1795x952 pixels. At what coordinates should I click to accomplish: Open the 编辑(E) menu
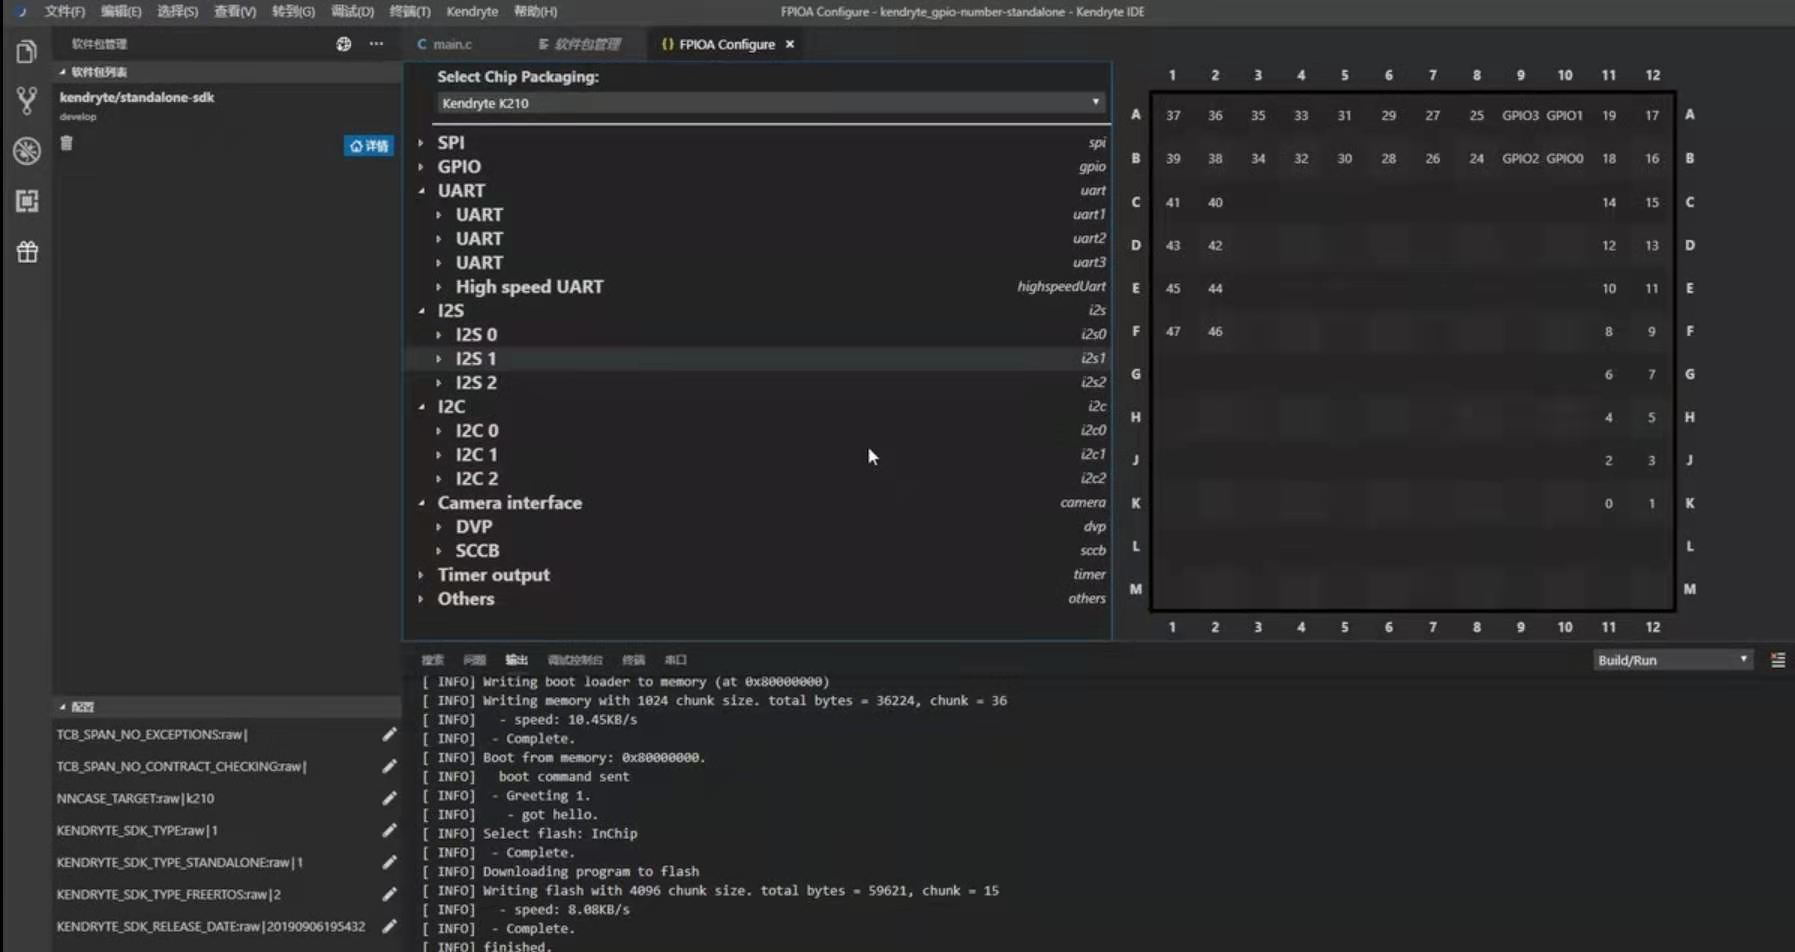(121, 12)
